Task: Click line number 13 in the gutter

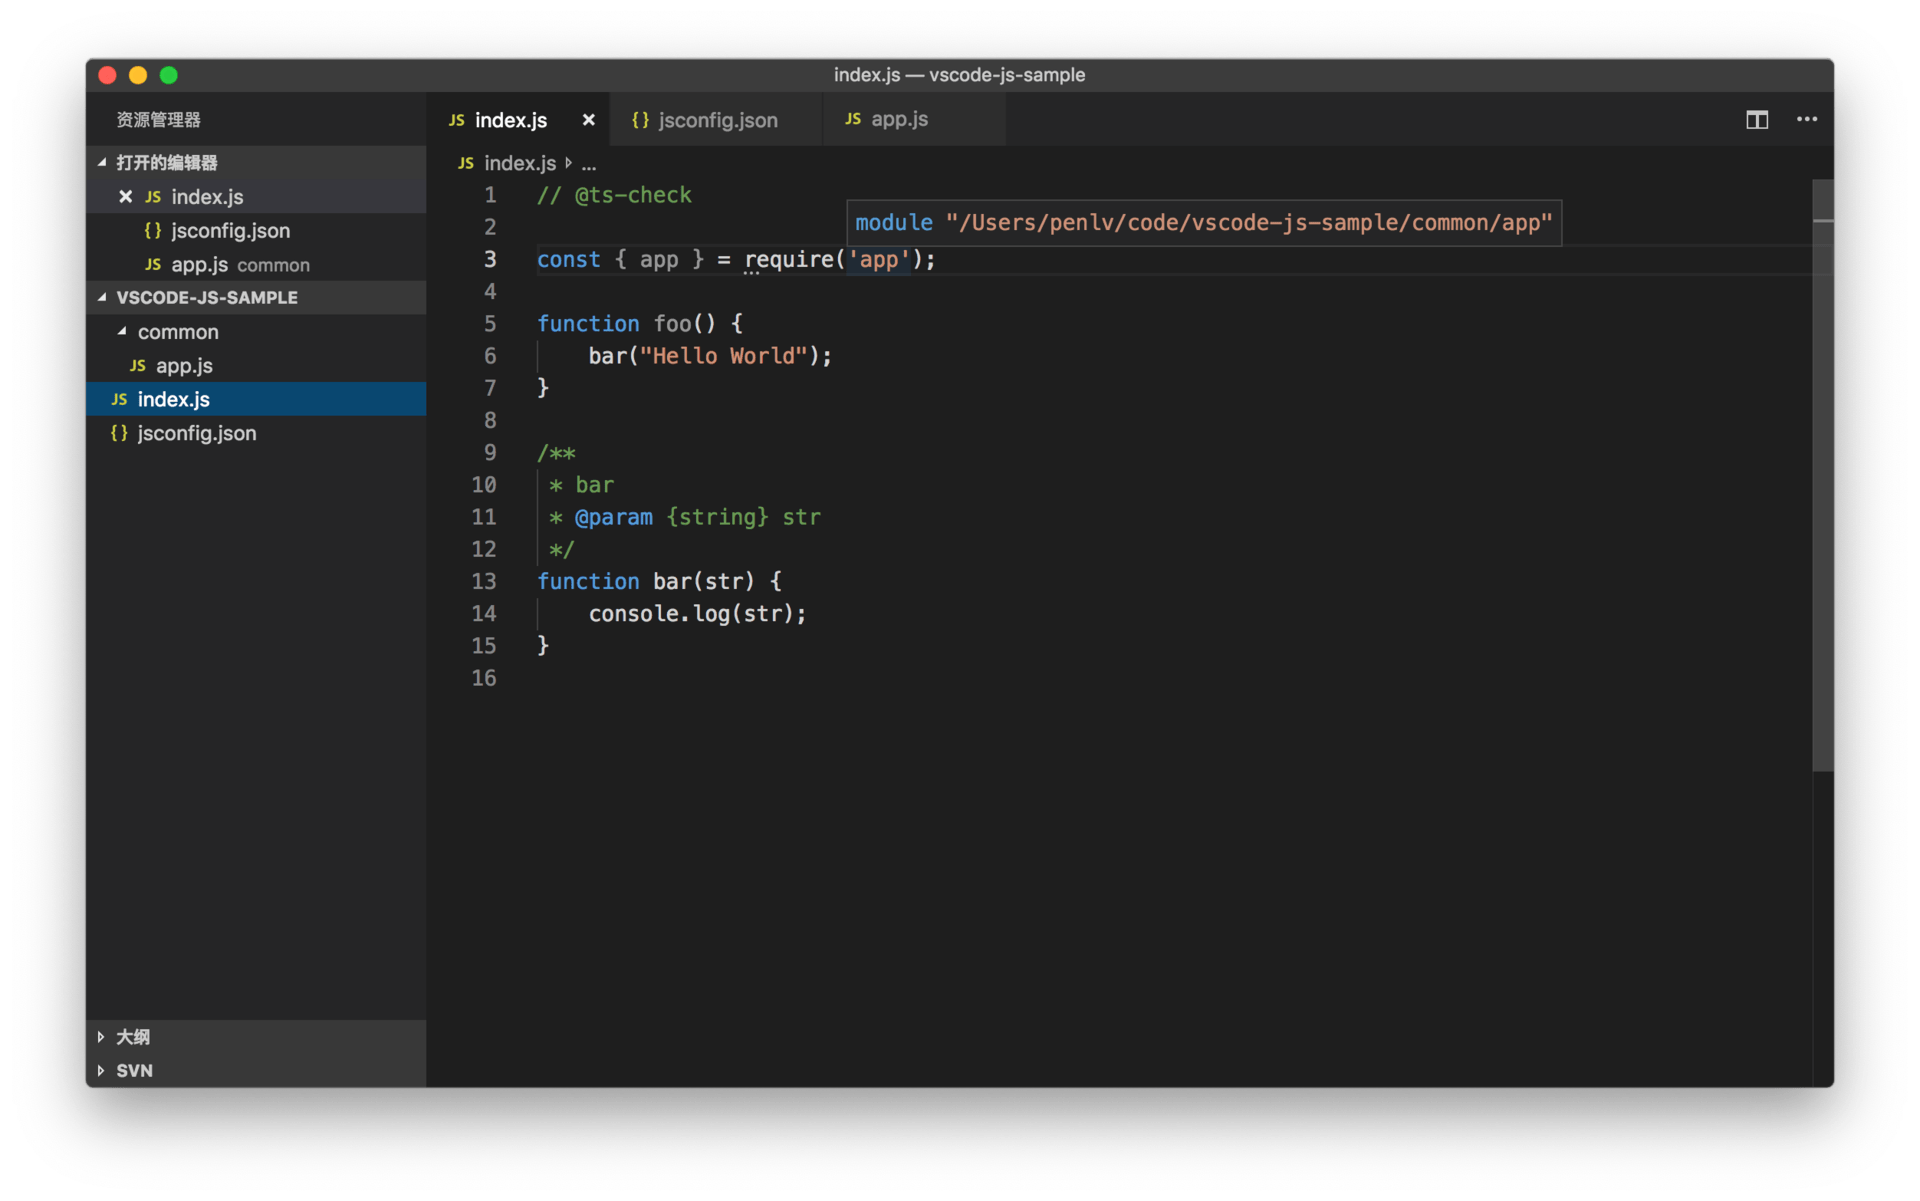Action: tap(484, 582)
